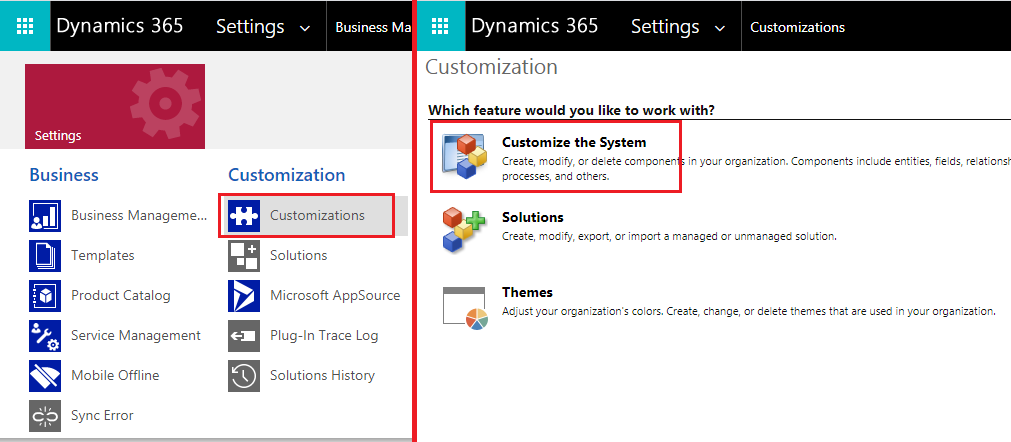Open Plug-In Trace Log link
The width and height of the screenshot is (1011, 442).
pos(324,335)
